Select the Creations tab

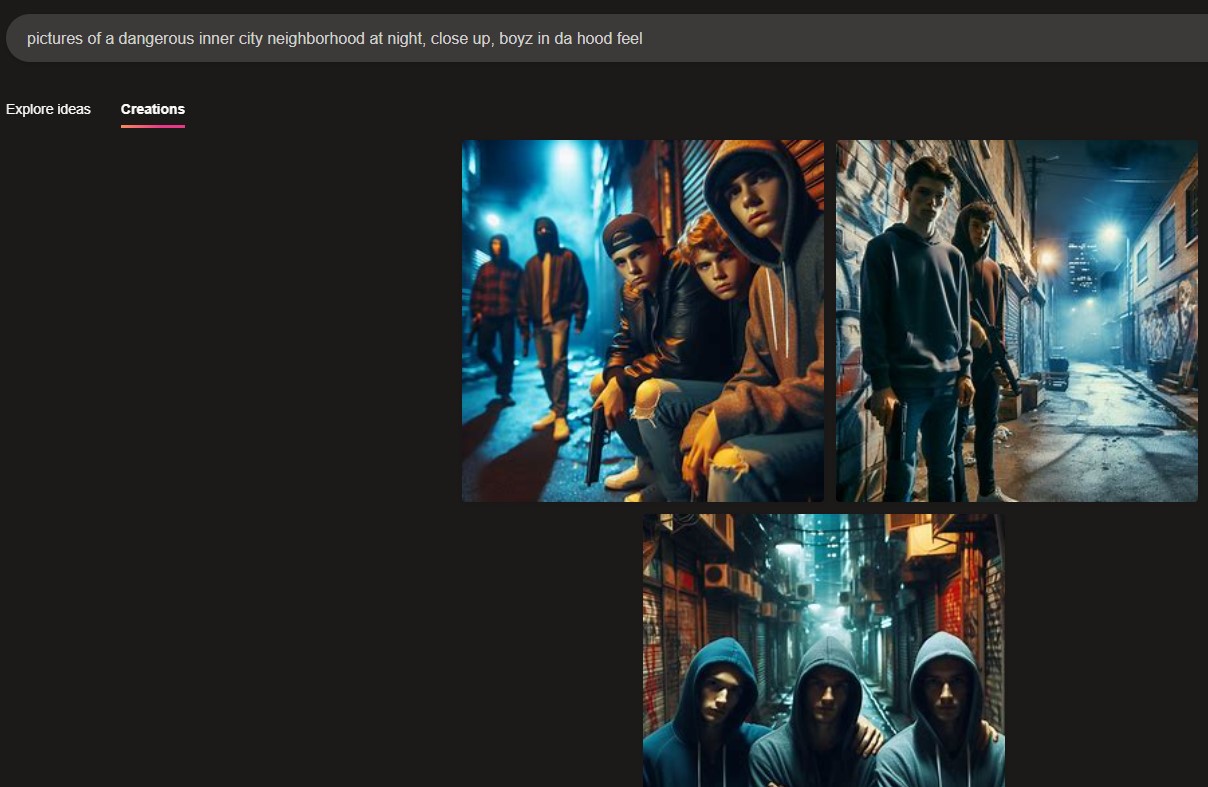point(153,109)
